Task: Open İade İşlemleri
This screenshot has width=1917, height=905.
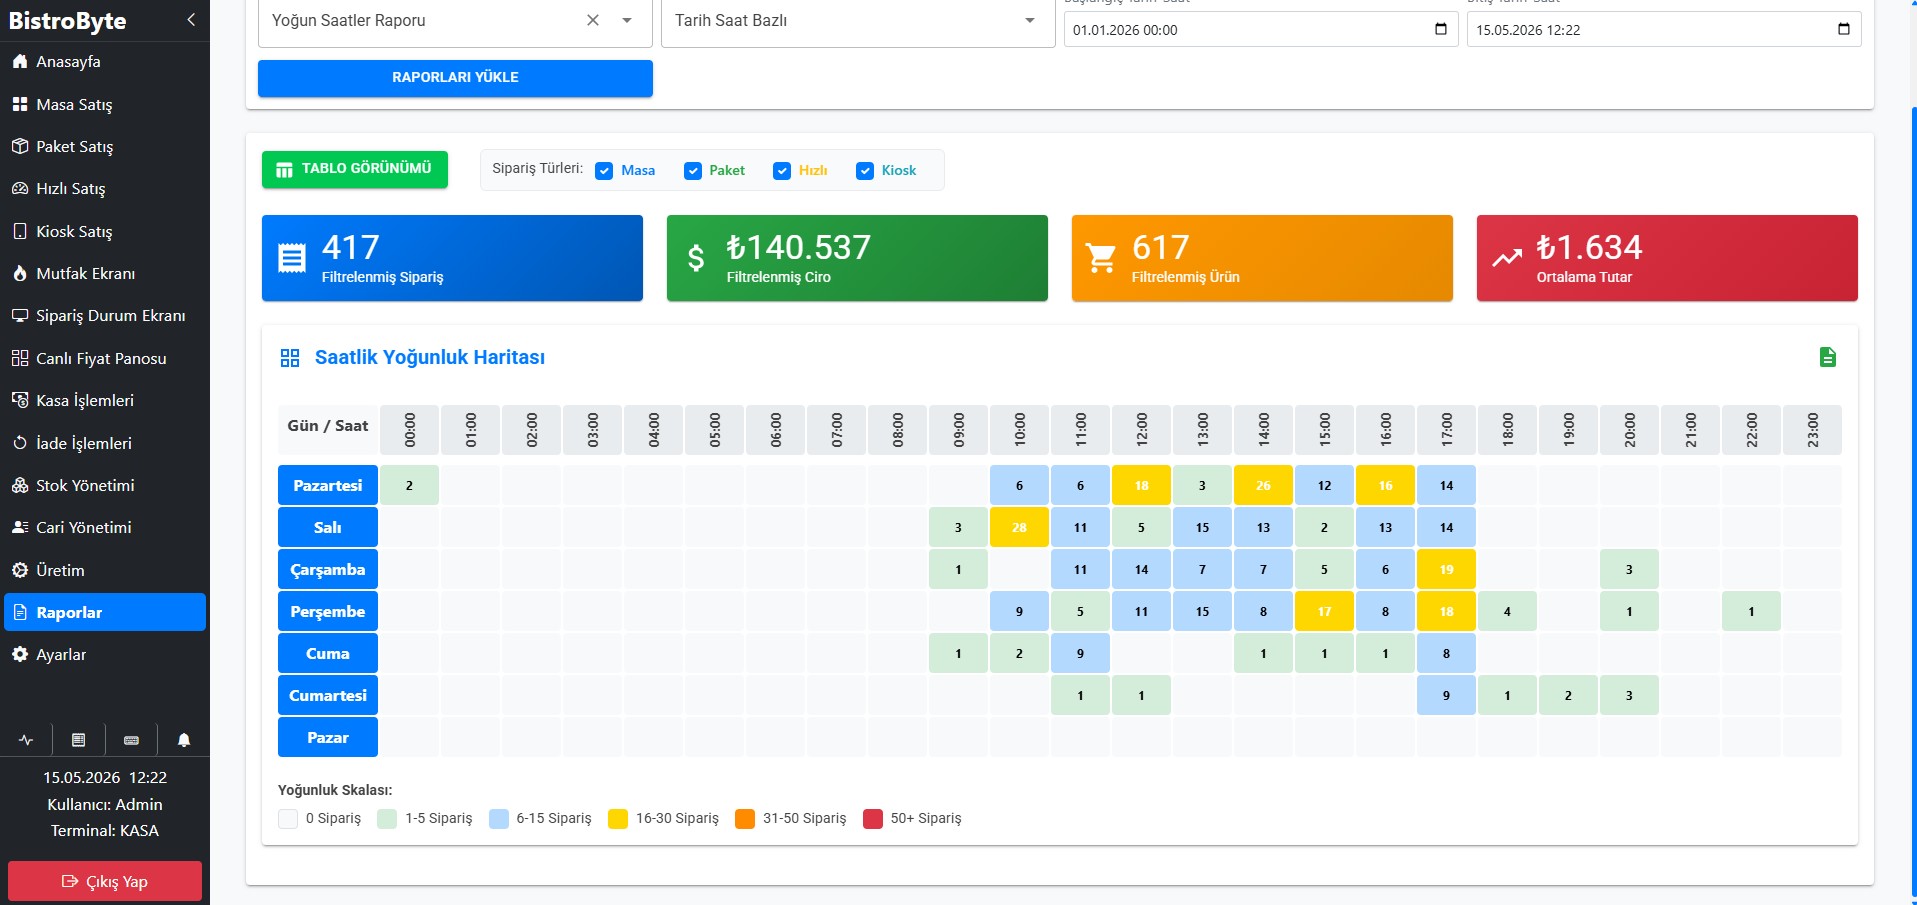Action: 105,443
